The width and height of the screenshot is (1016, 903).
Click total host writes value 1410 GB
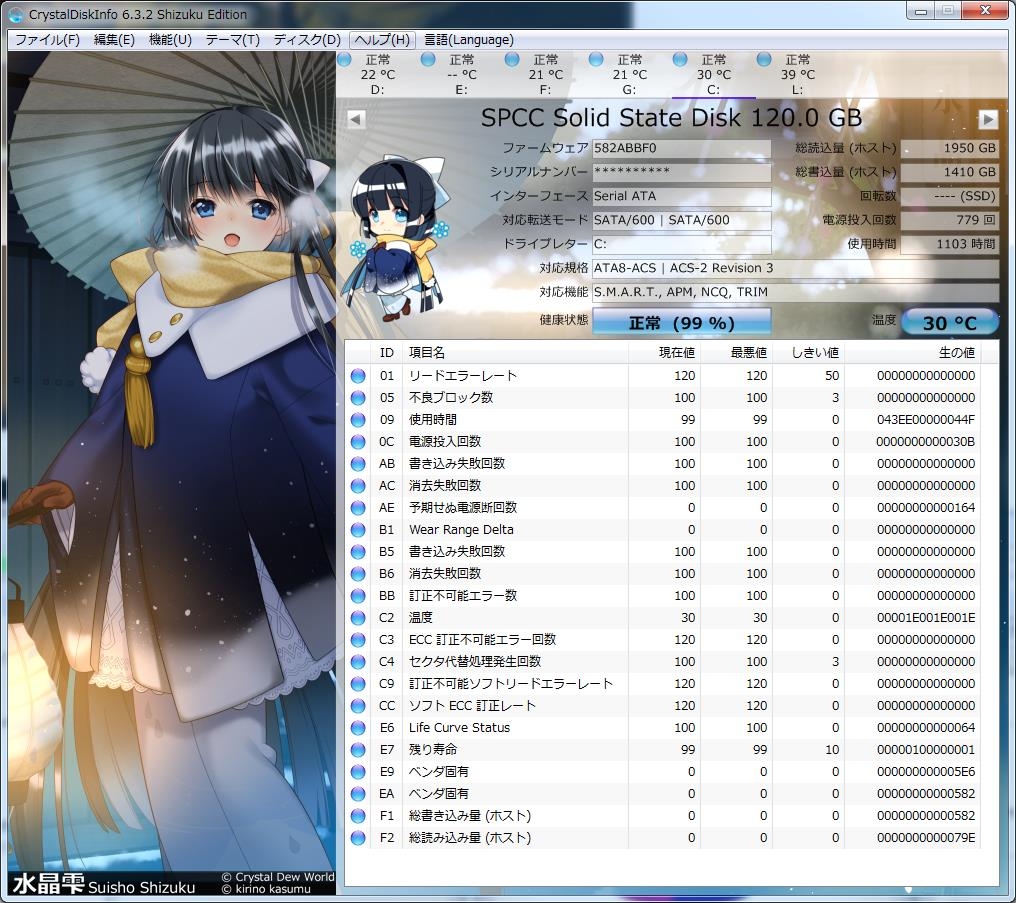click(x=949, y=172)
